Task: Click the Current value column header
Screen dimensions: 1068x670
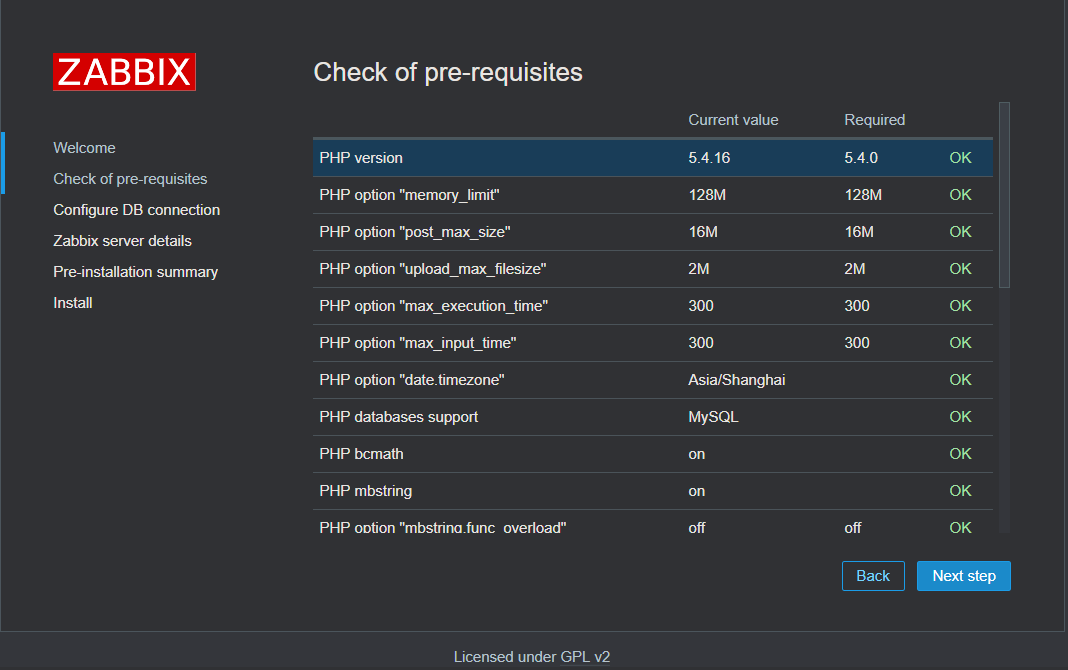Action: point(733,120)
